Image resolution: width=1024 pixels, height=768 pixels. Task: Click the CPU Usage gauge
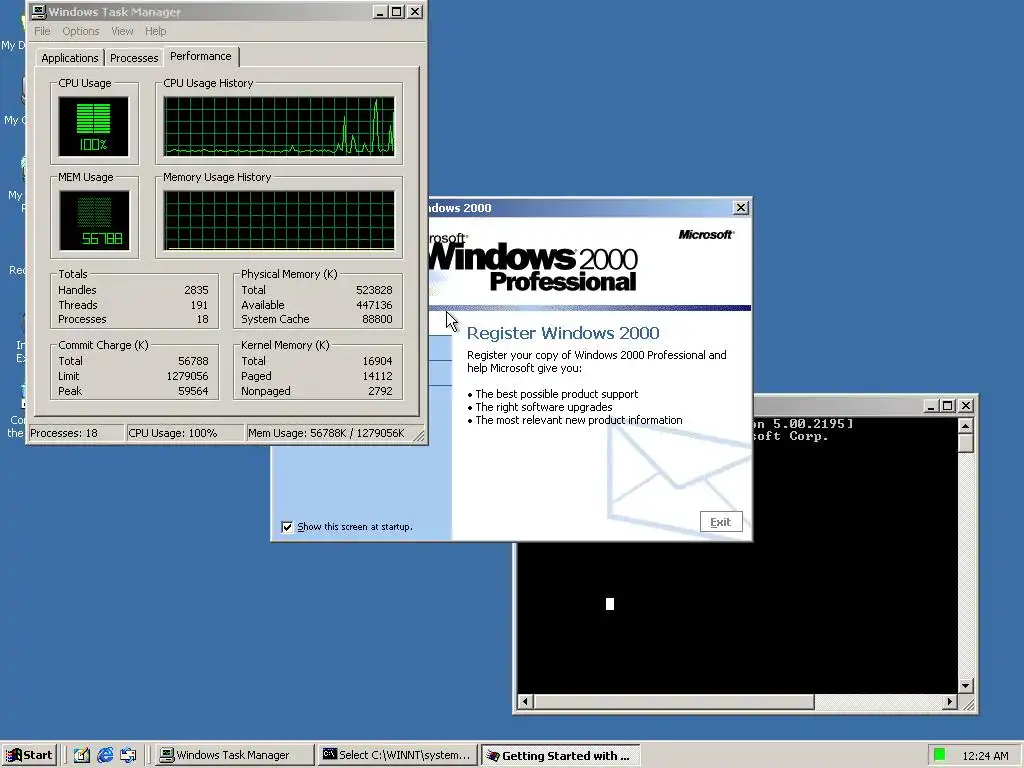tap(93, 126)
